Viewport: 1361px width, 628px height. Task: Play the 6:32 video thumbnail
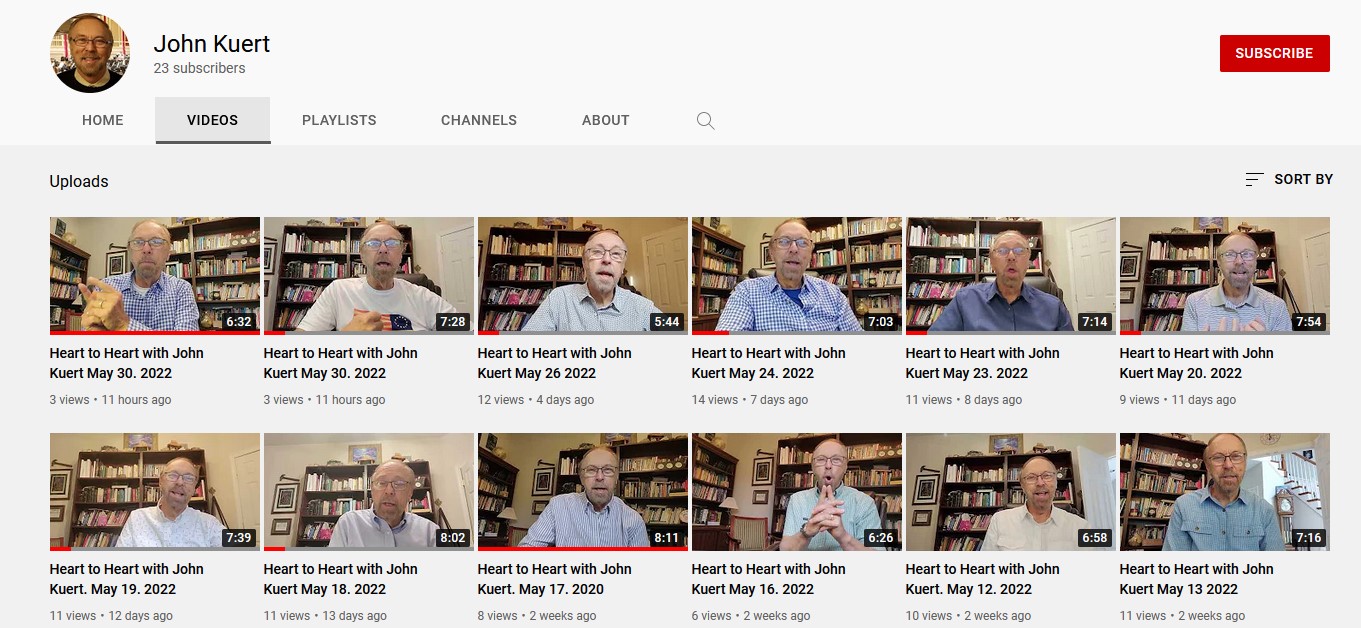point(154,275)
